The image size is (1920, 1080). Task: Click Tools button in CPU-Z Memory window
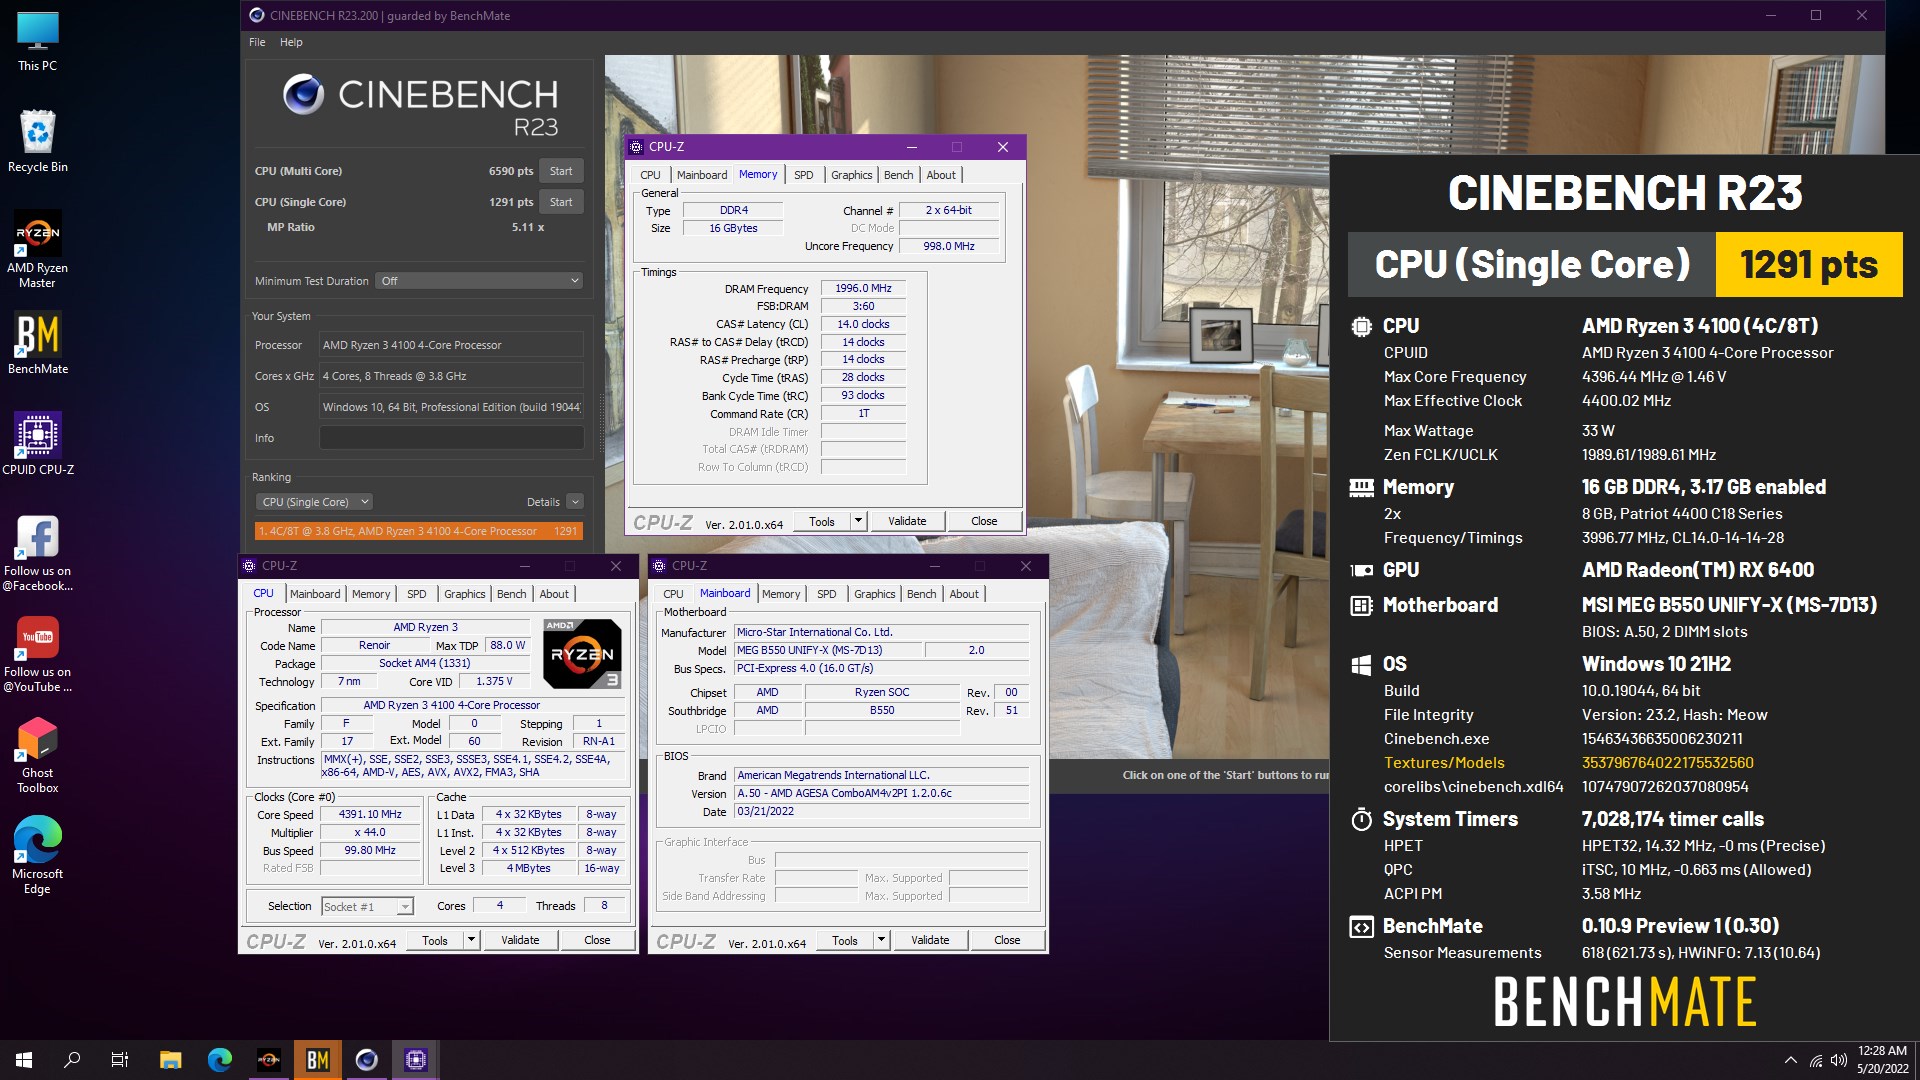[x=822, y=521]
